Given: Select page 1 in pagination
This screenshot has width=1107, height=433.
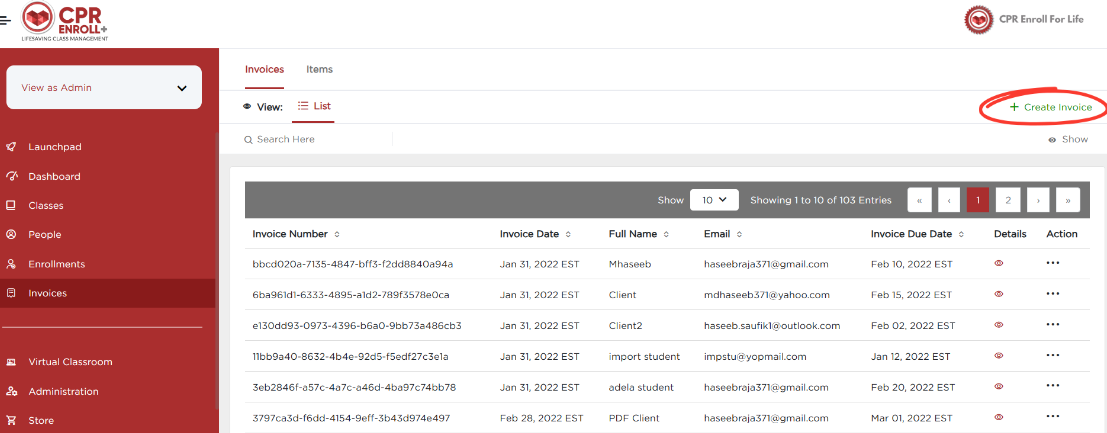Looking at the screenshot, I should coord(978,200).
